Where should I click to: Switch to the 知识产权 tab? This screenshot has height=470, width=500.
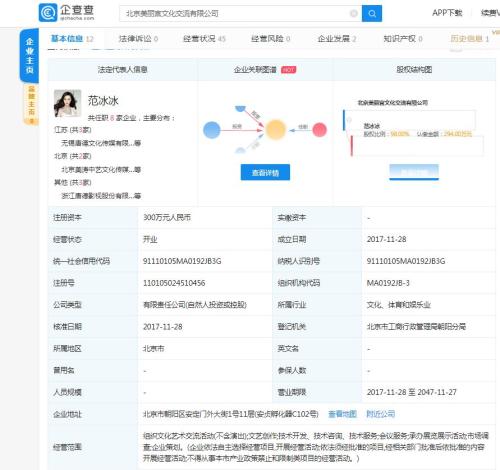[x=403, y=39]
